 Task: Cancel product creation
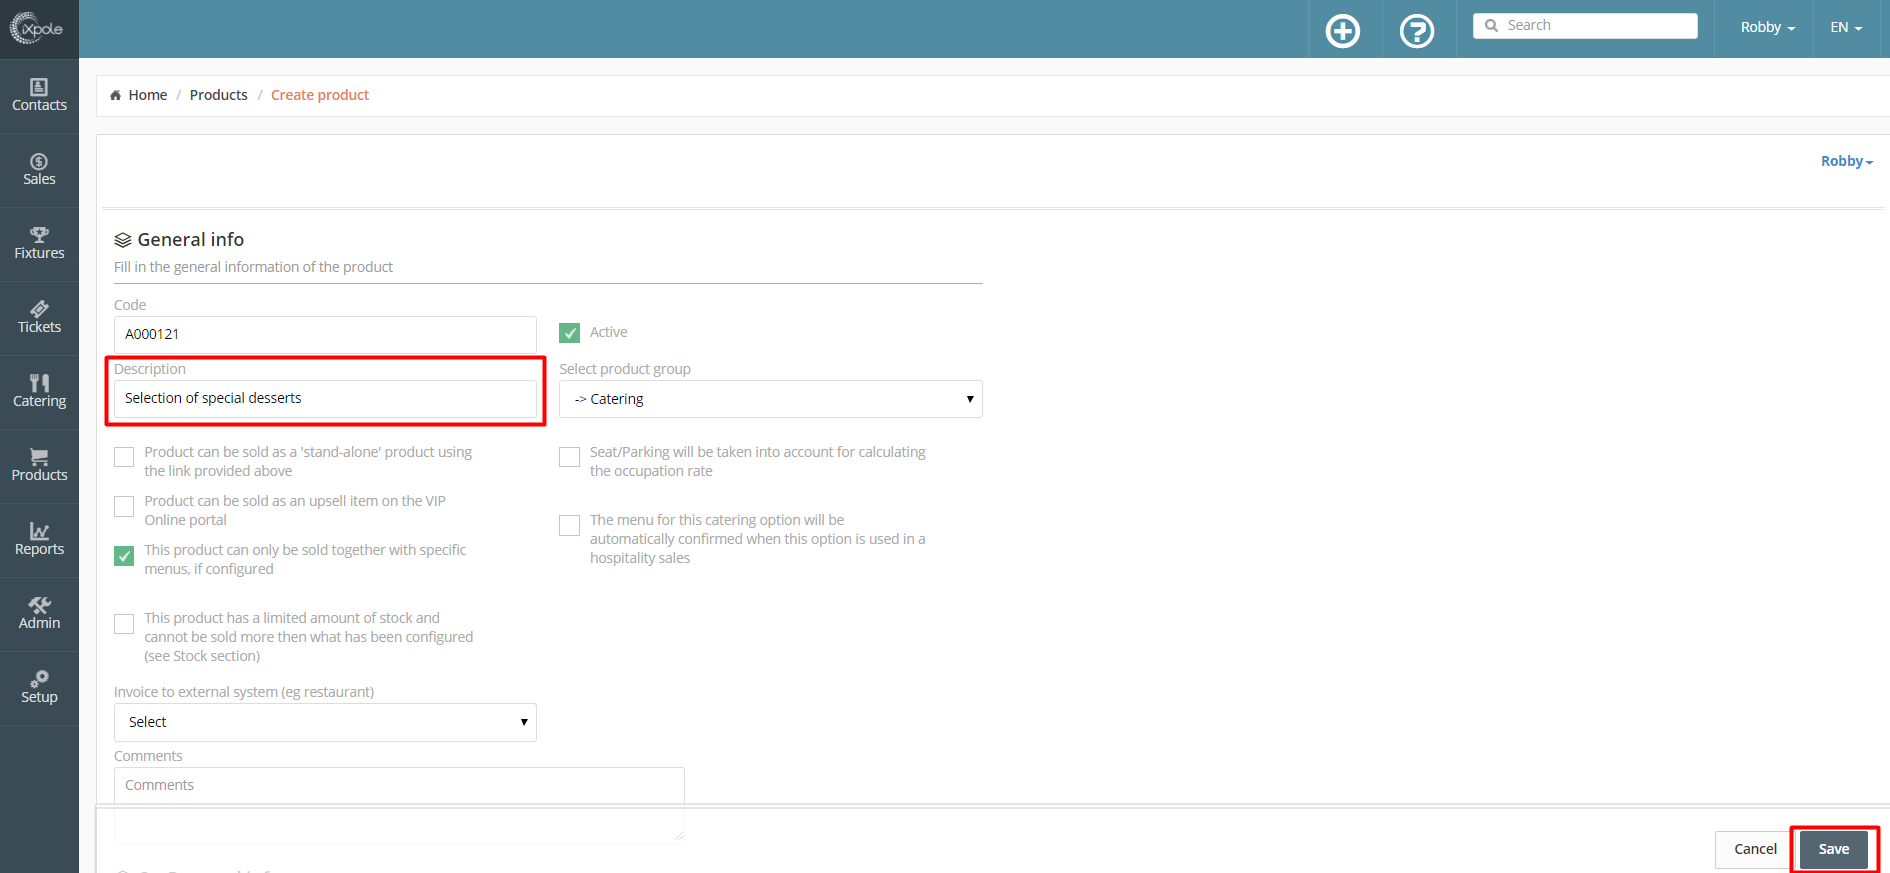[x=1755, y=849]
